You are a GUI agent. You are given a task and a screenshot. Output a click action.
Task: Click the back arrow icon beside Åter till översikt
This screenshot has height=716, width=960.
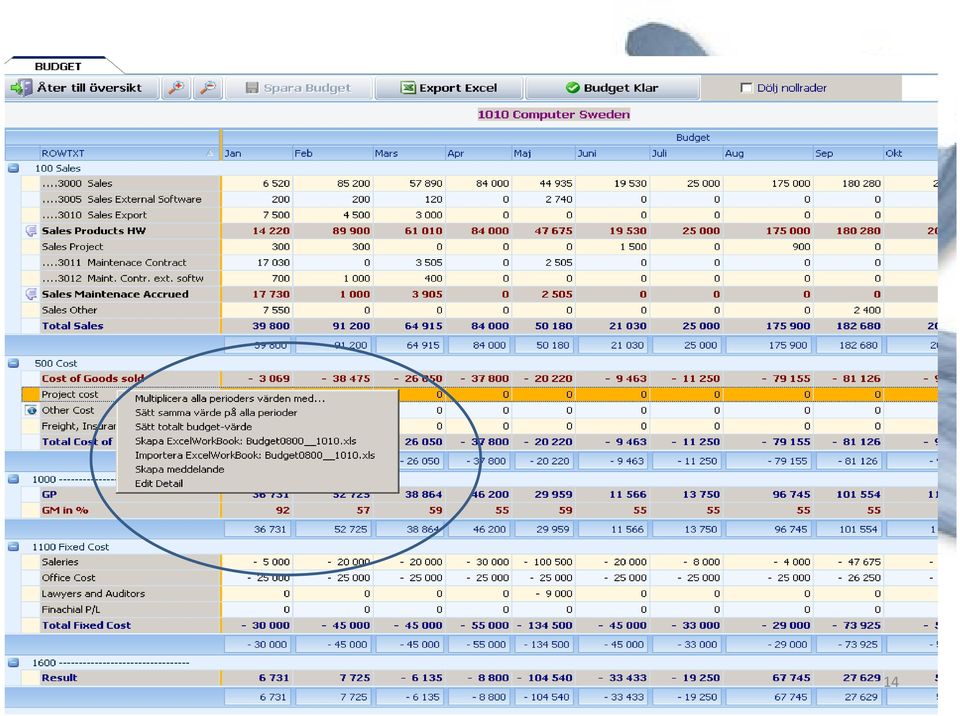[x=21, y=88]
